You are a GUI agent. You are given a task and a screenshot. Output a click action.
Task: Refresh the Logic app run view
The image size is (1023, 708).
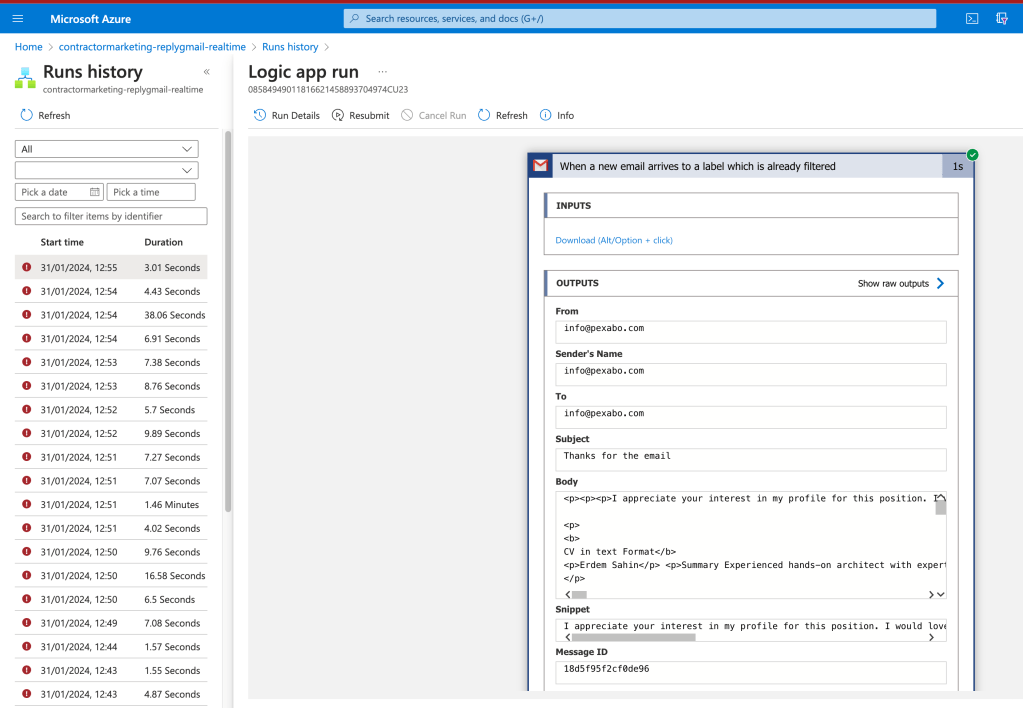503,115
